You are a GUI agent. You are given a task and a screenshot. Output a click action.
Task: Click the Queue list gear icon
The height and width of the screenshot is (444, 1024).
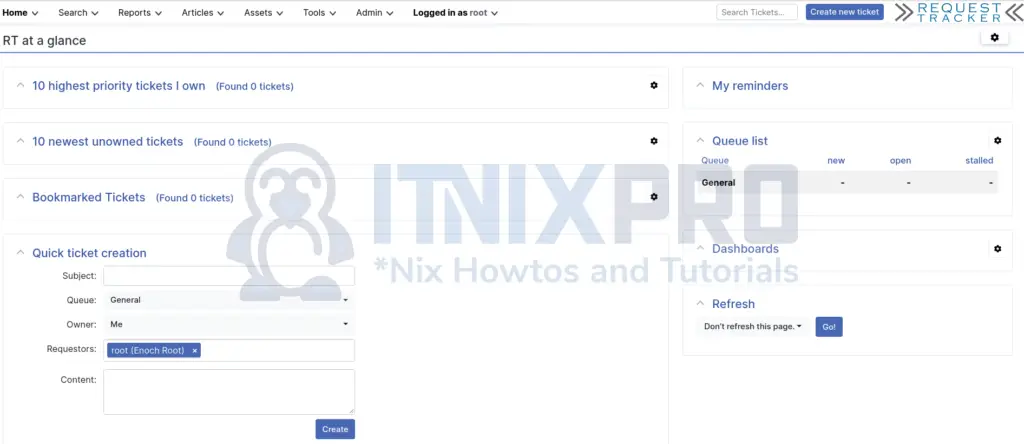point(997,141)
